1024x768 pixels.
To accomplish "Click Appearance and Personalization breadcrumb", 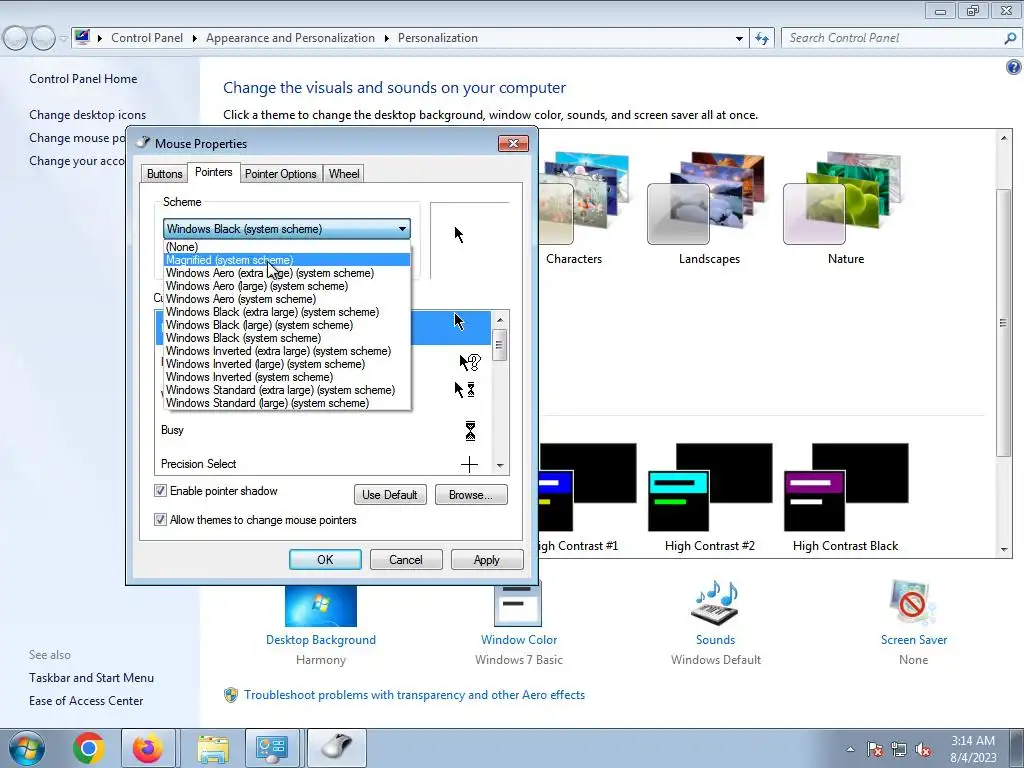I will pos(291,38).
